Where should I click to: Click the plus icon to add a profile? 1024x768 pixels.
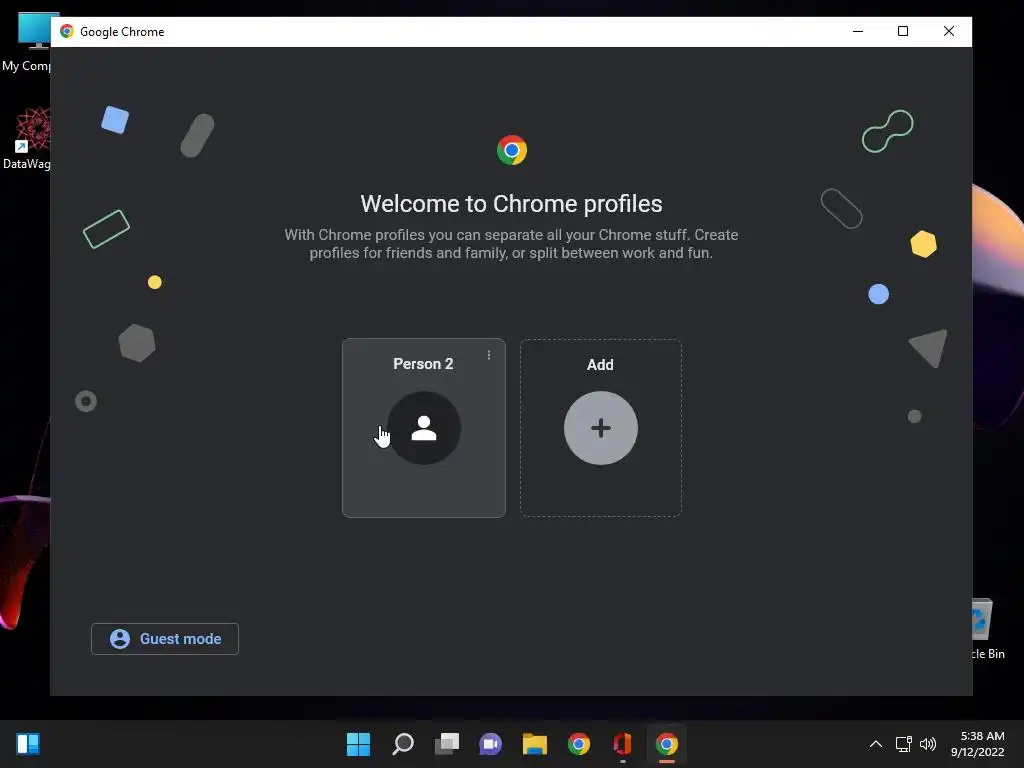601,428
